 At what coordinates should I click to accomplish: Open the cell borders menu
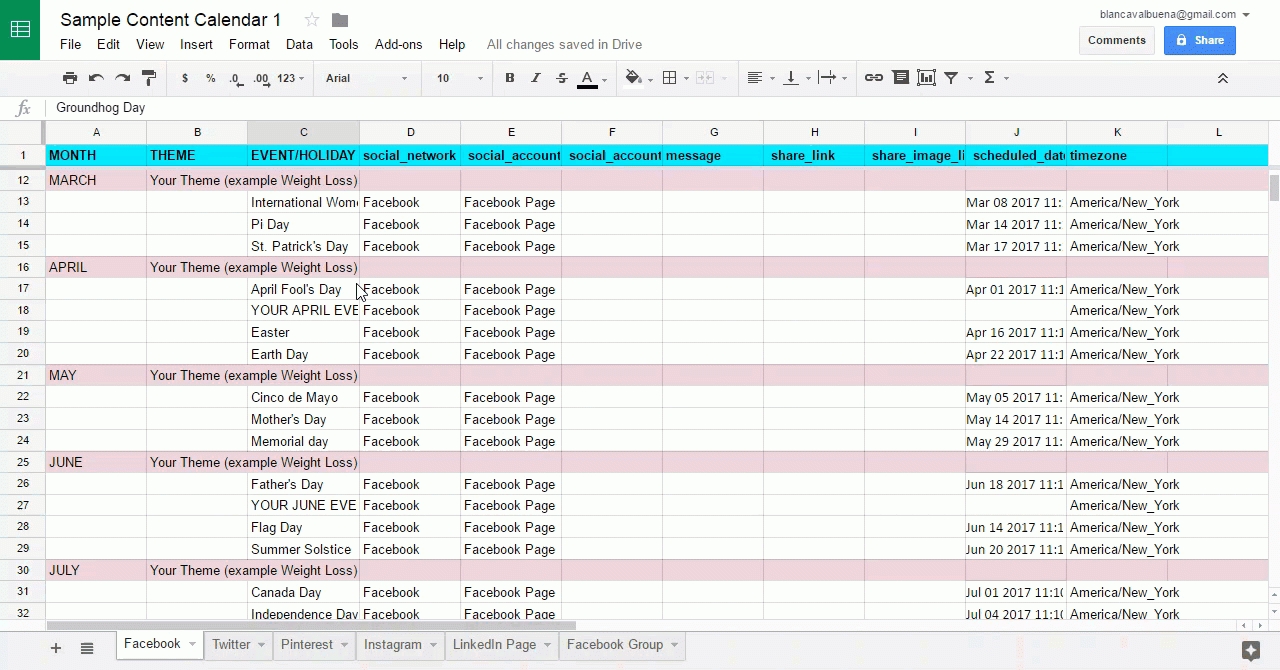click(675, 78)
